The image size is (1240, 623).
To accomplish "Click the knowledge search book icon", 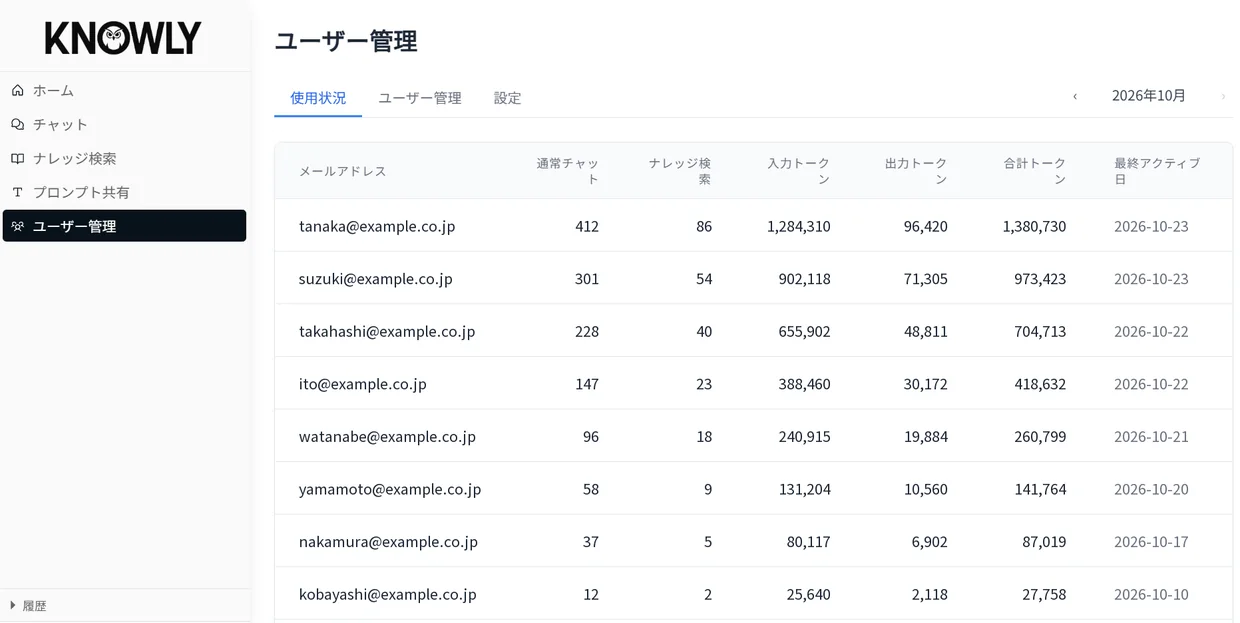I will [x=17, y=158].
